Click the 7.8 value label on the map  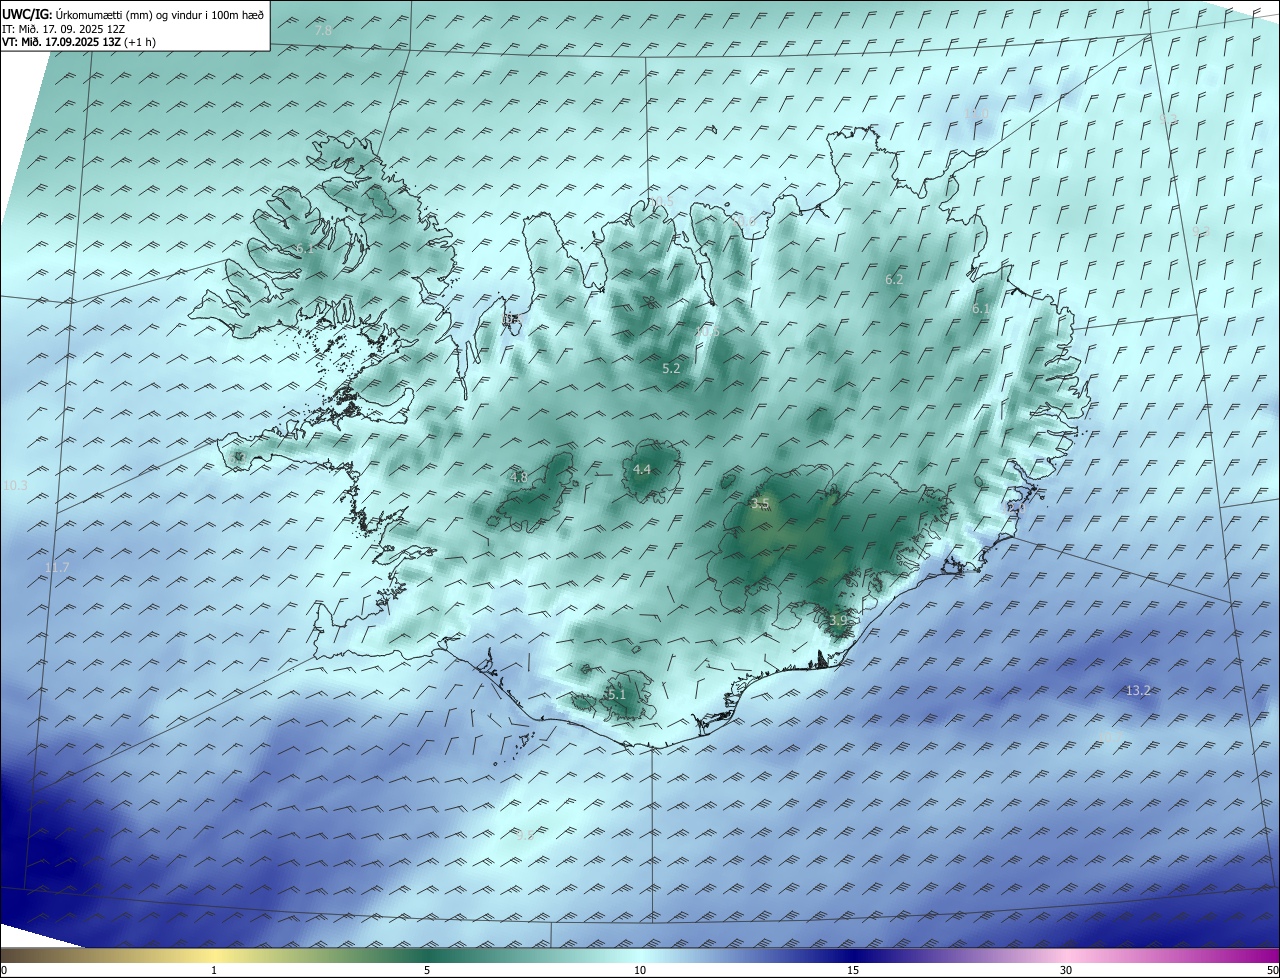point(323,31)
